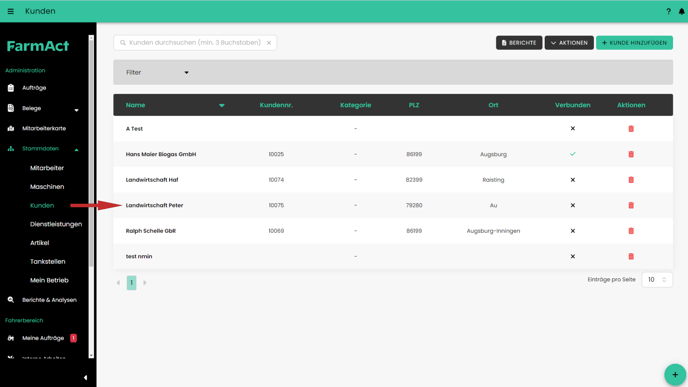
Task: Delete customer A Test via trash icon
Action: pyautogui.click(x=631, y=129)
